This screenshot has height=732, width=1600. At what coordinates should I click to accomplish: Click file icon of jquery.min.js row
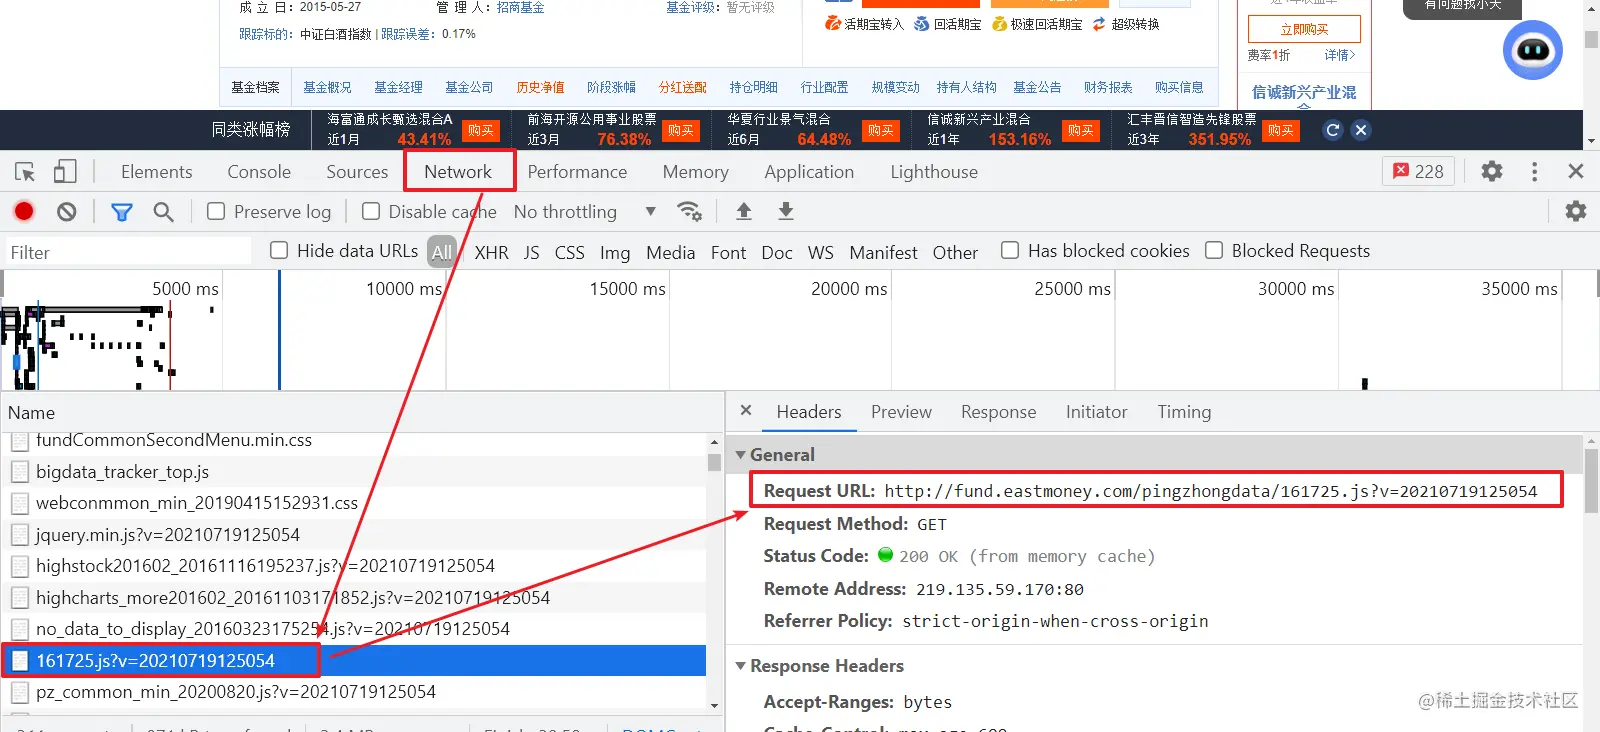tap(20, 535)
